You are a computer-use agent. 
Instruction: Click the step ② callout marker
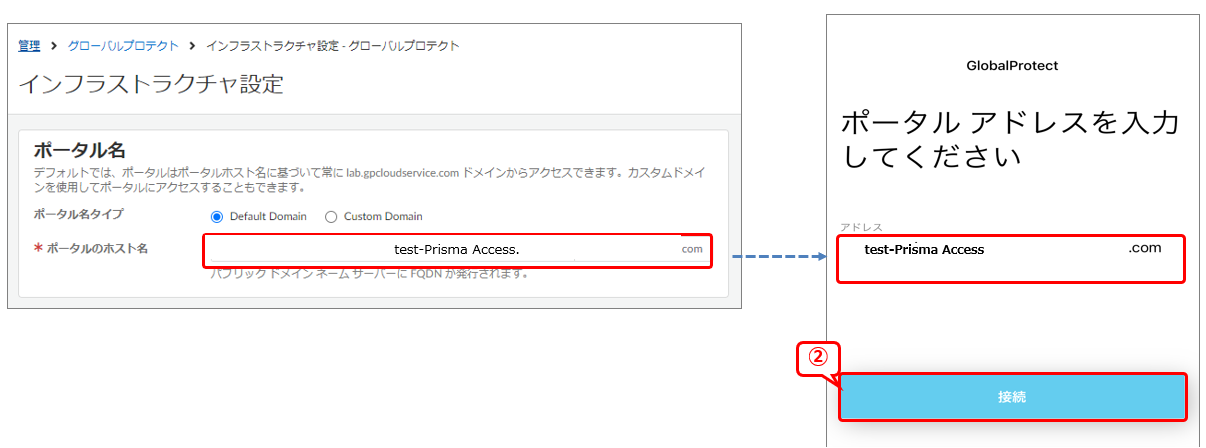818,358
